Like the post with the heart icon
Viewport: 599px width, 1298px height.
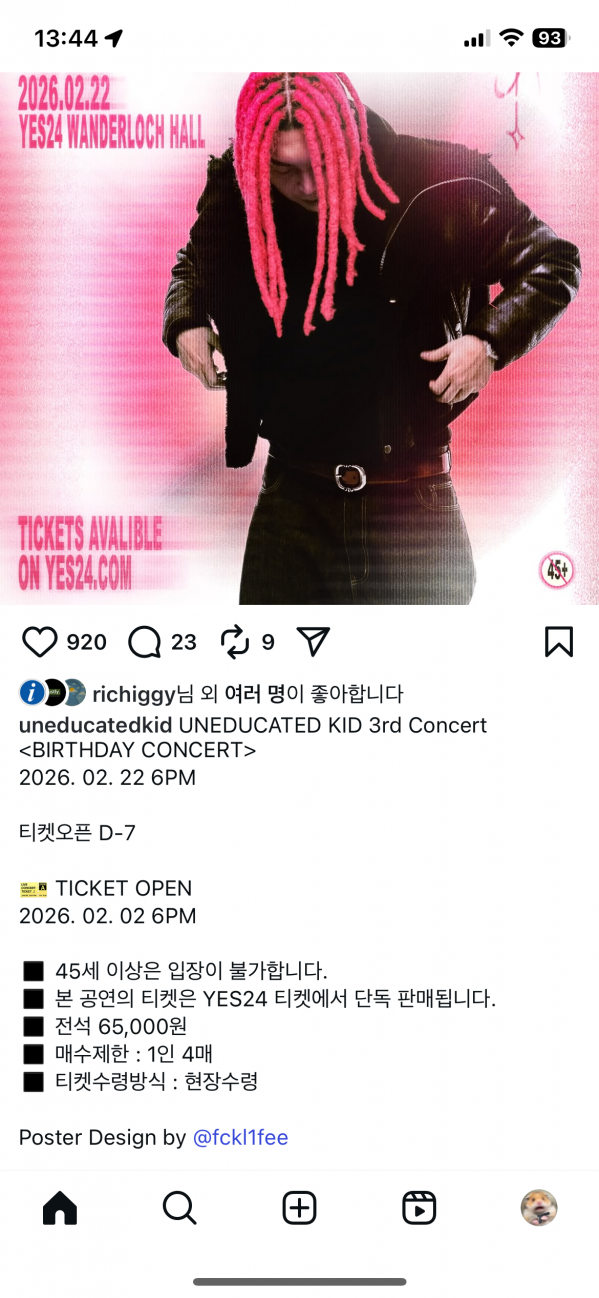(39, 642)
